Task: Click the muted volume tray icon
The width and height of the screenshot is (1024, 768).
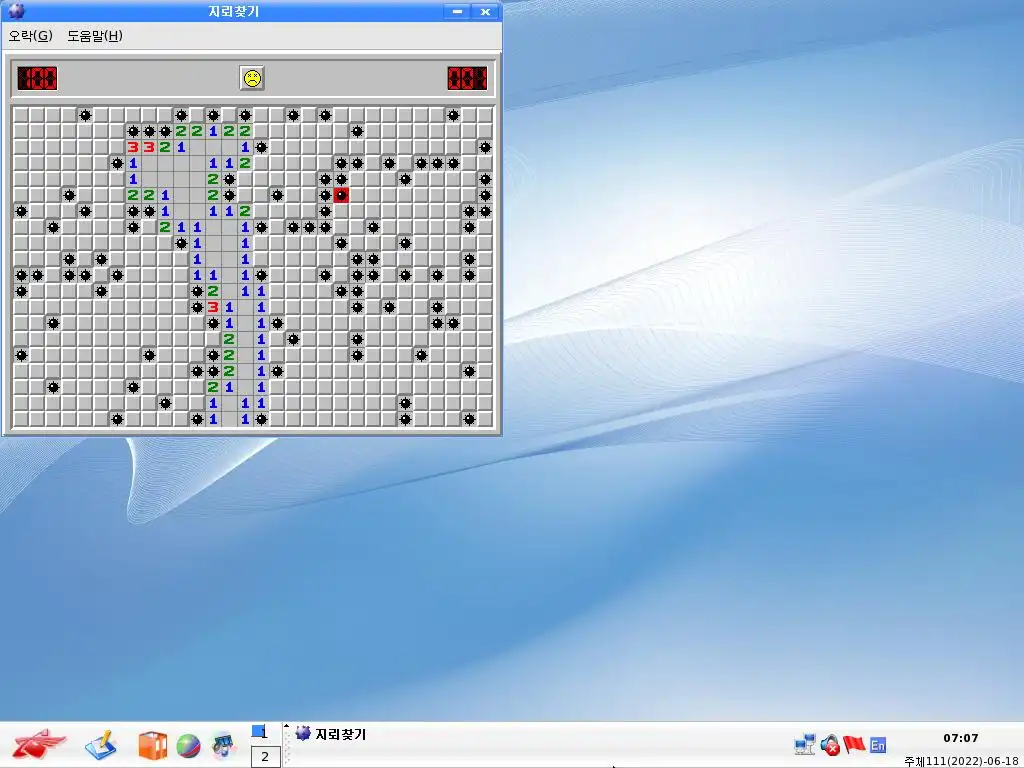Action: click(829, 744)
